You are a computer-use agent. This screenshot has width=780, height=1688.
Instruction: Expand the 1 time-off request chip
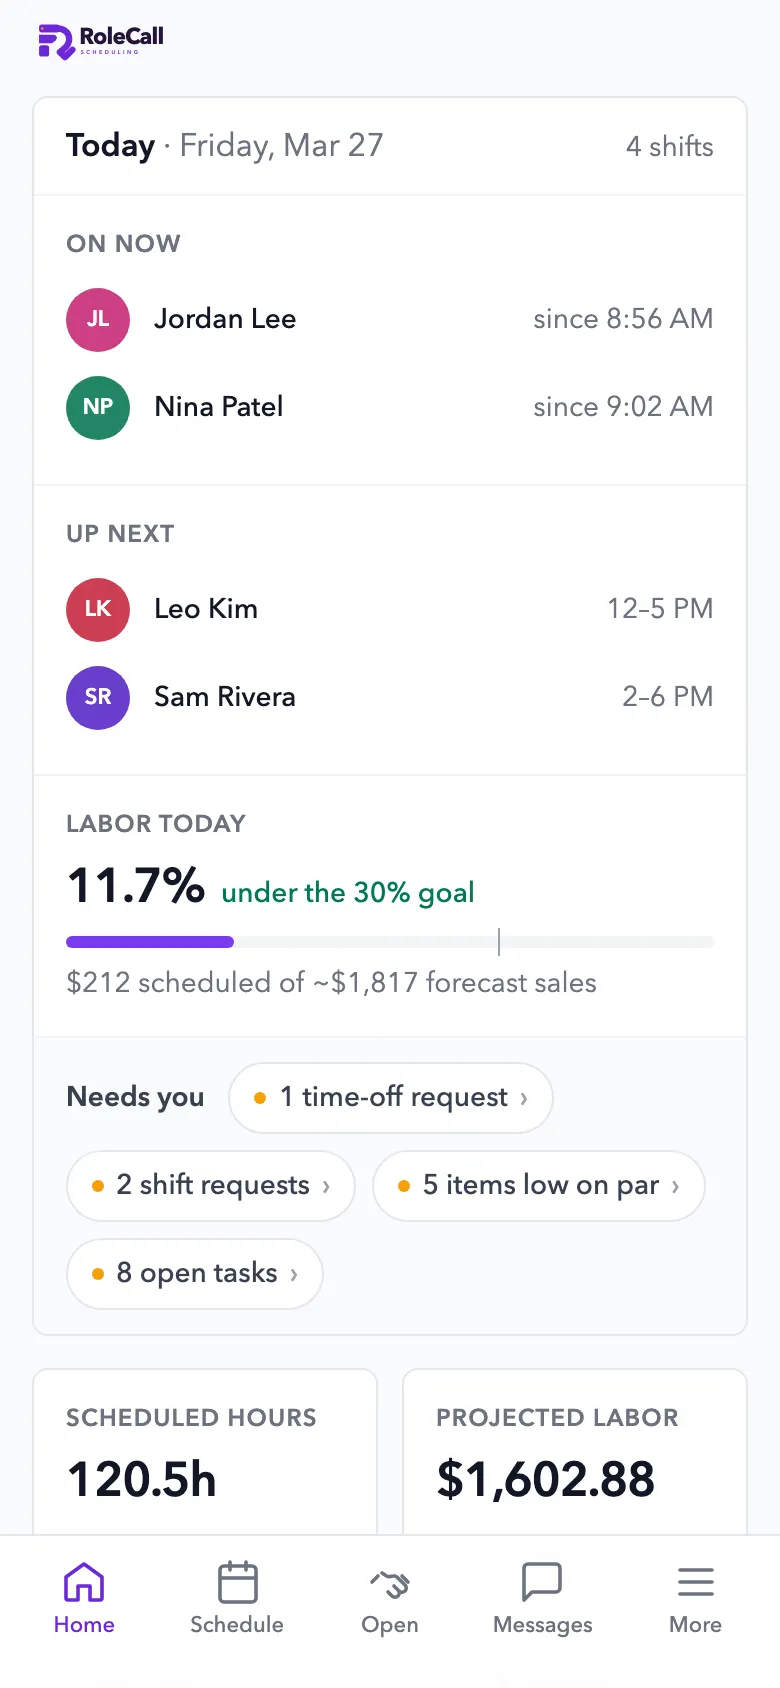391,1098
